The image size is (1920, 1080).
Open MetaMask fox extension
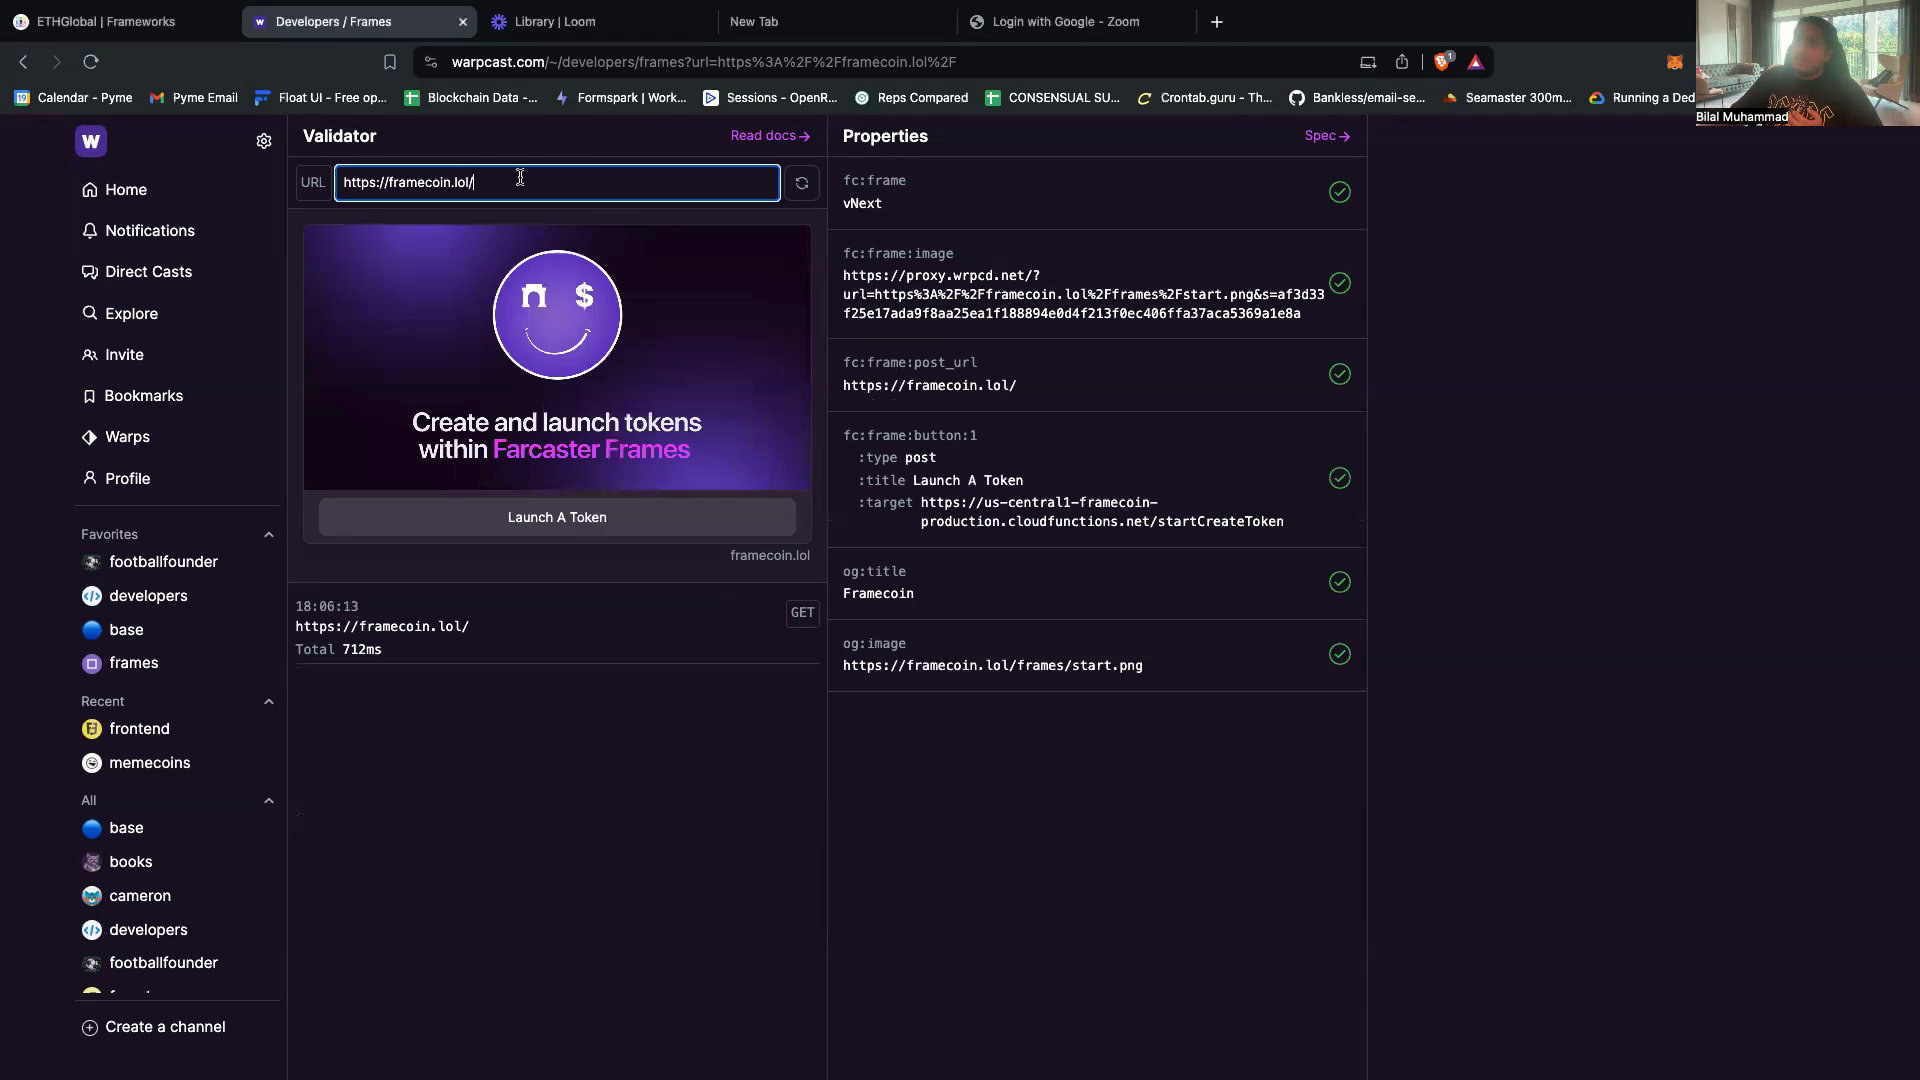pyautogui.click(x=1674, y=62)
